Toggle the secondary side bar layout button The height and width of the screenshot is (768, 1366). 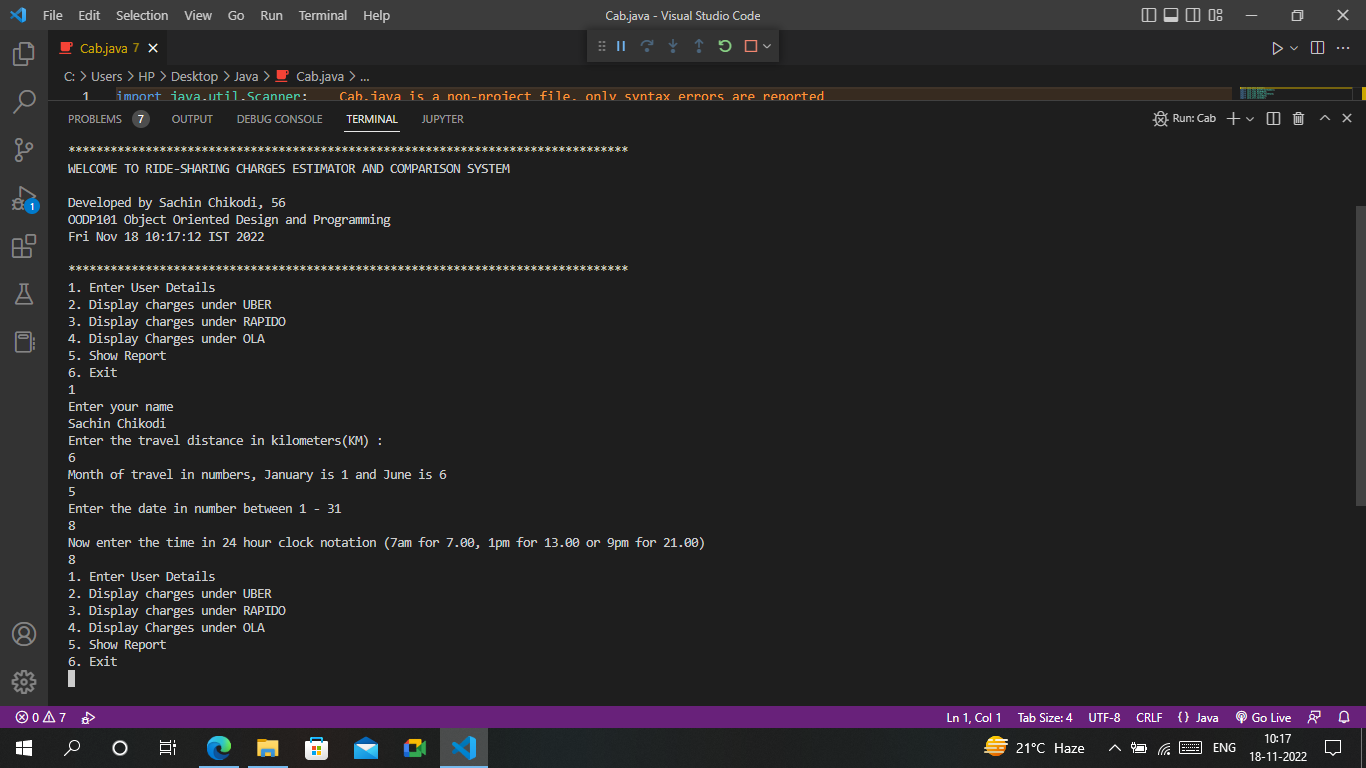[1193, 15]
